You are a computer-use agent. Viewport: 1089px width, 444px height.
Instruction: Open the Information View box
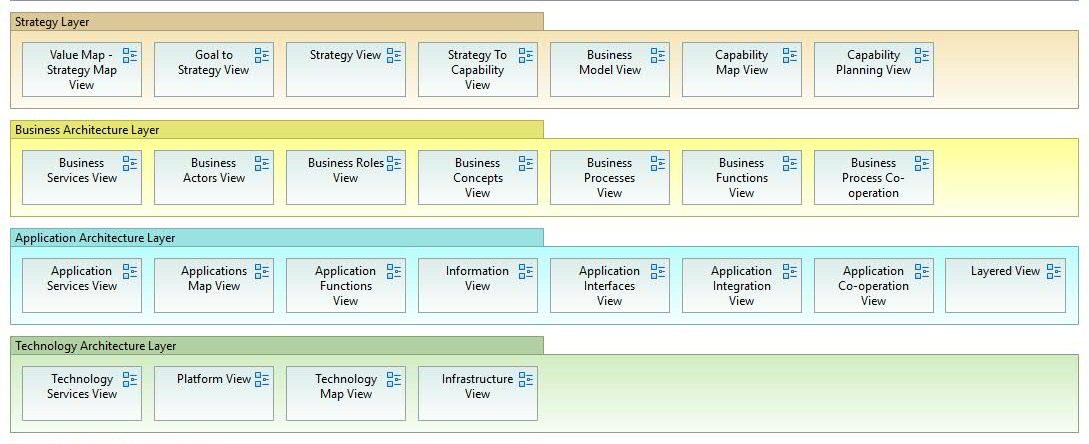[x=477, y=285]
